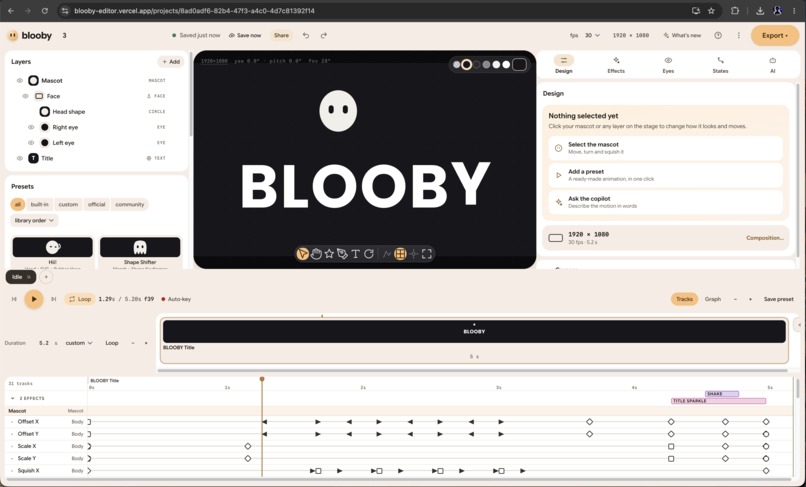
Task: Toggle the grid overlay on stage
Action: [x=400, y=254]
